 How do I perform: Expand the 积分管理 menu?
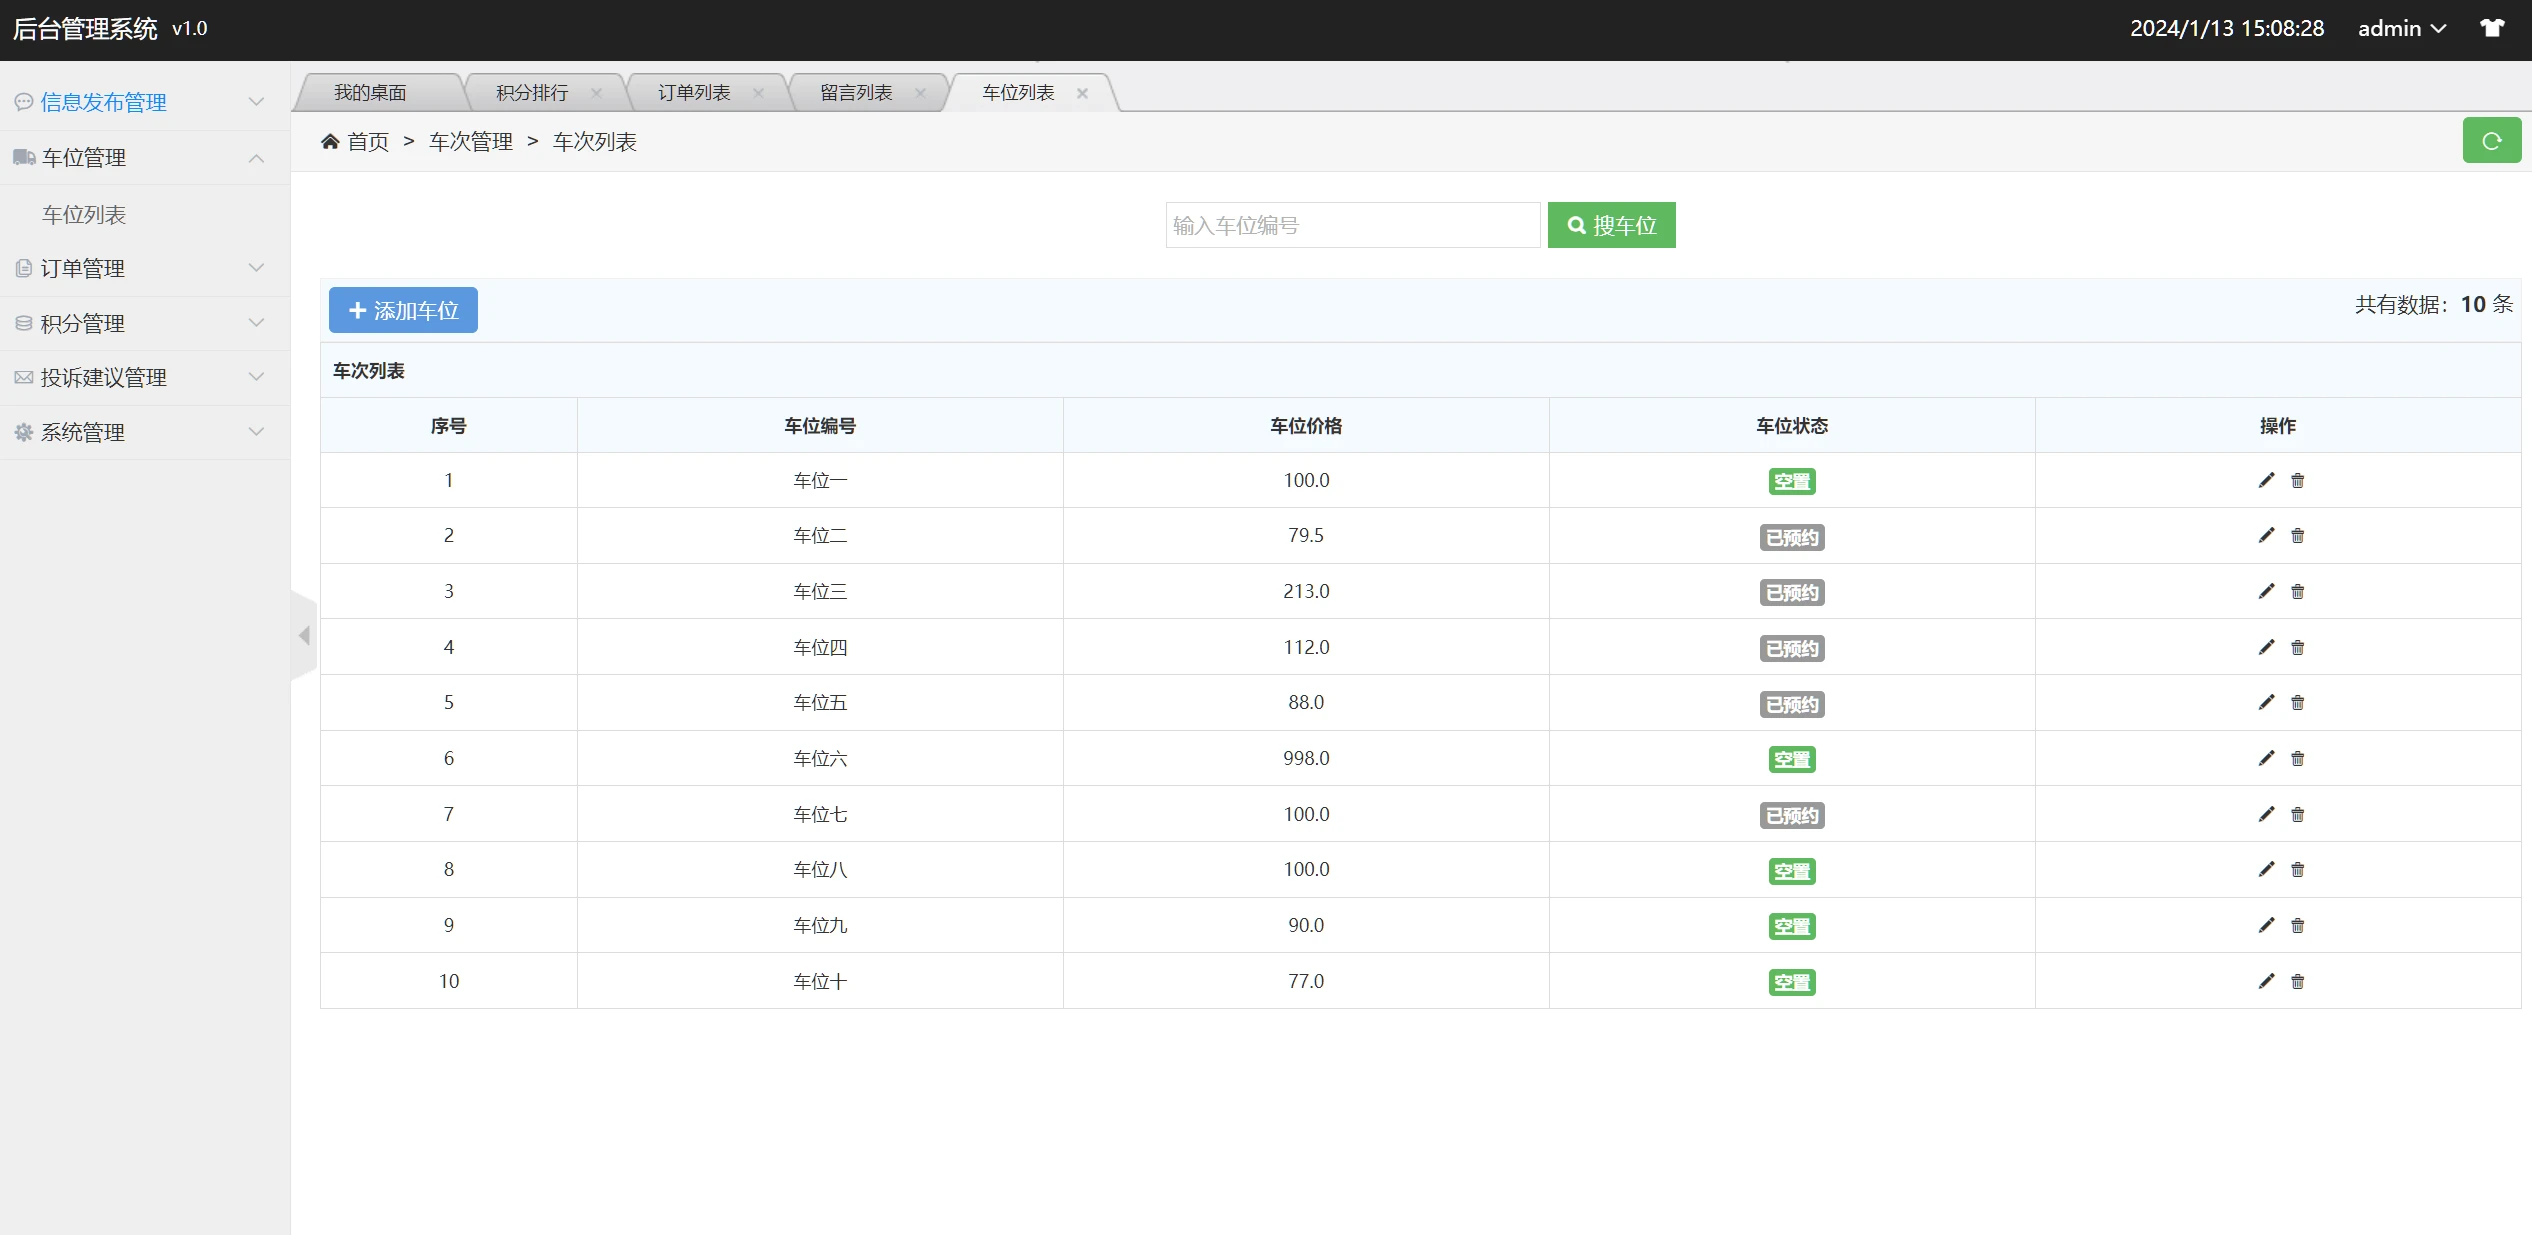click(145, 323)
